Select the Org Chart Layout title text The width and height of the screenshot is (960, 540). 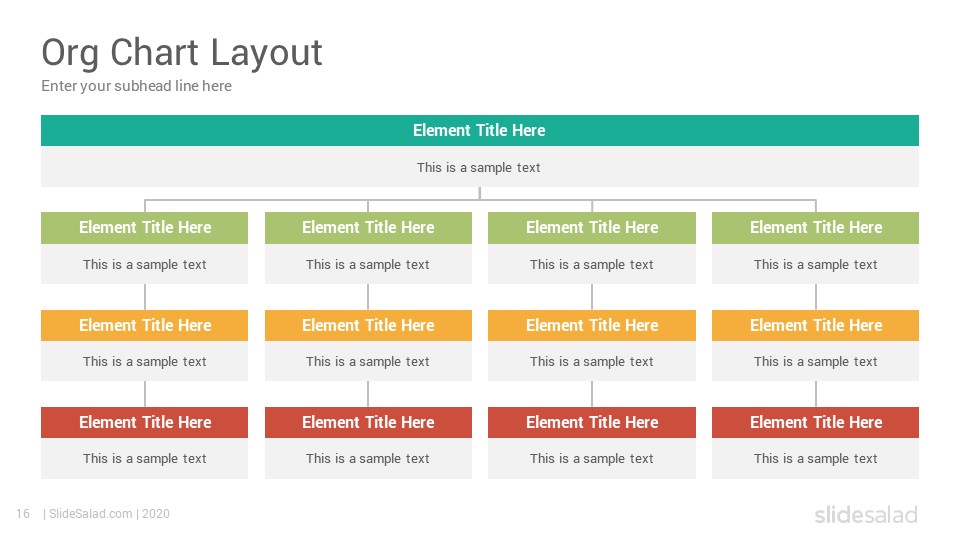[x=182, y=53]
